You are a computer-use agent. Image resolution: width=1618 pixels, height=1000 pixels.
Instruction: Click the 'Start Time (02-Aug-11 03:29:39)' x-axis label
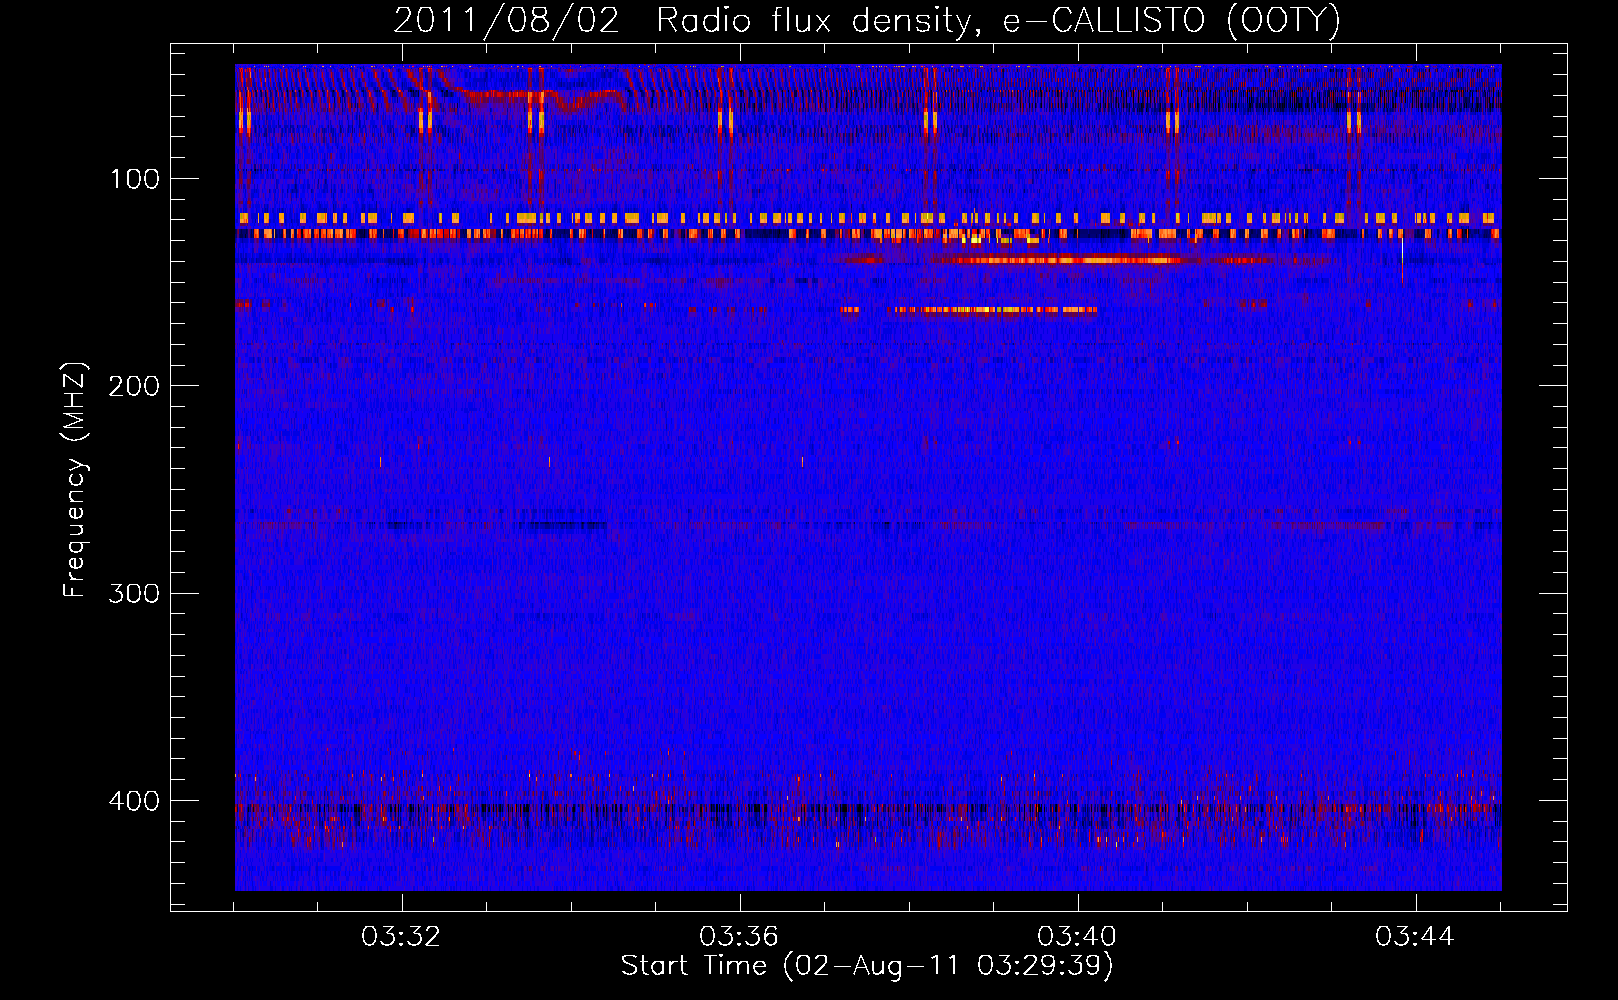[867, 966]
